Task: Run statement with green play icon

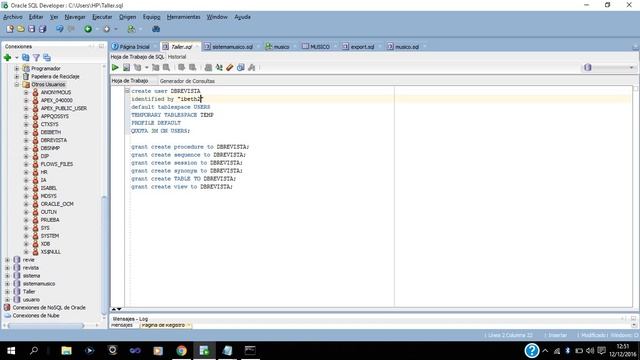Action: [x=115, y=68]
